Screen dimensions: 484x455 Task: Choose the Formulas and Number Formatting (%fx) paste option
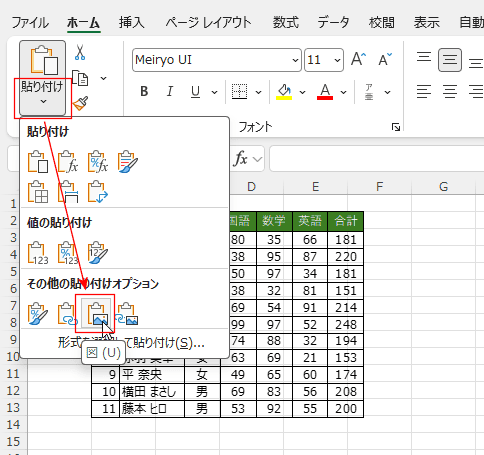click(x=98, y=162)
